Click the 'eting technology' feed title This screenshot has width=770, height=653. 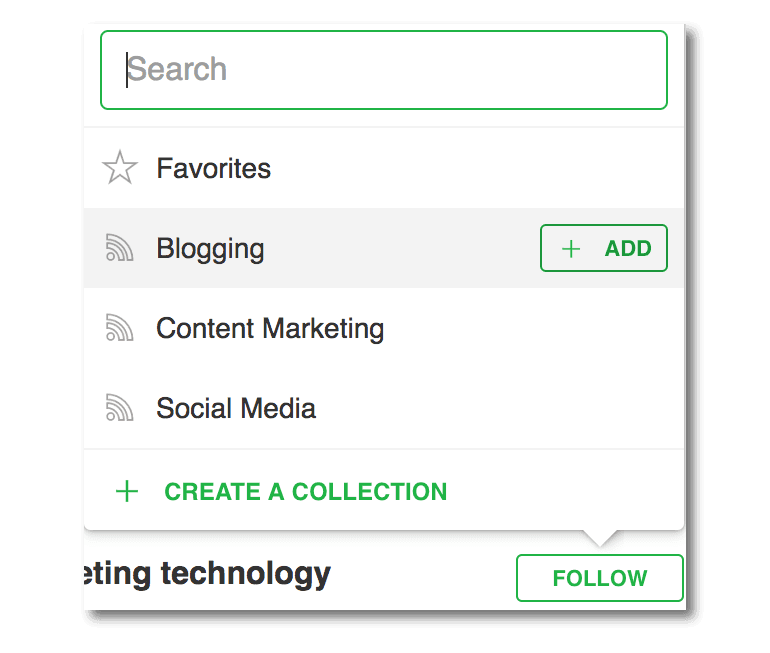pos(208,574)
